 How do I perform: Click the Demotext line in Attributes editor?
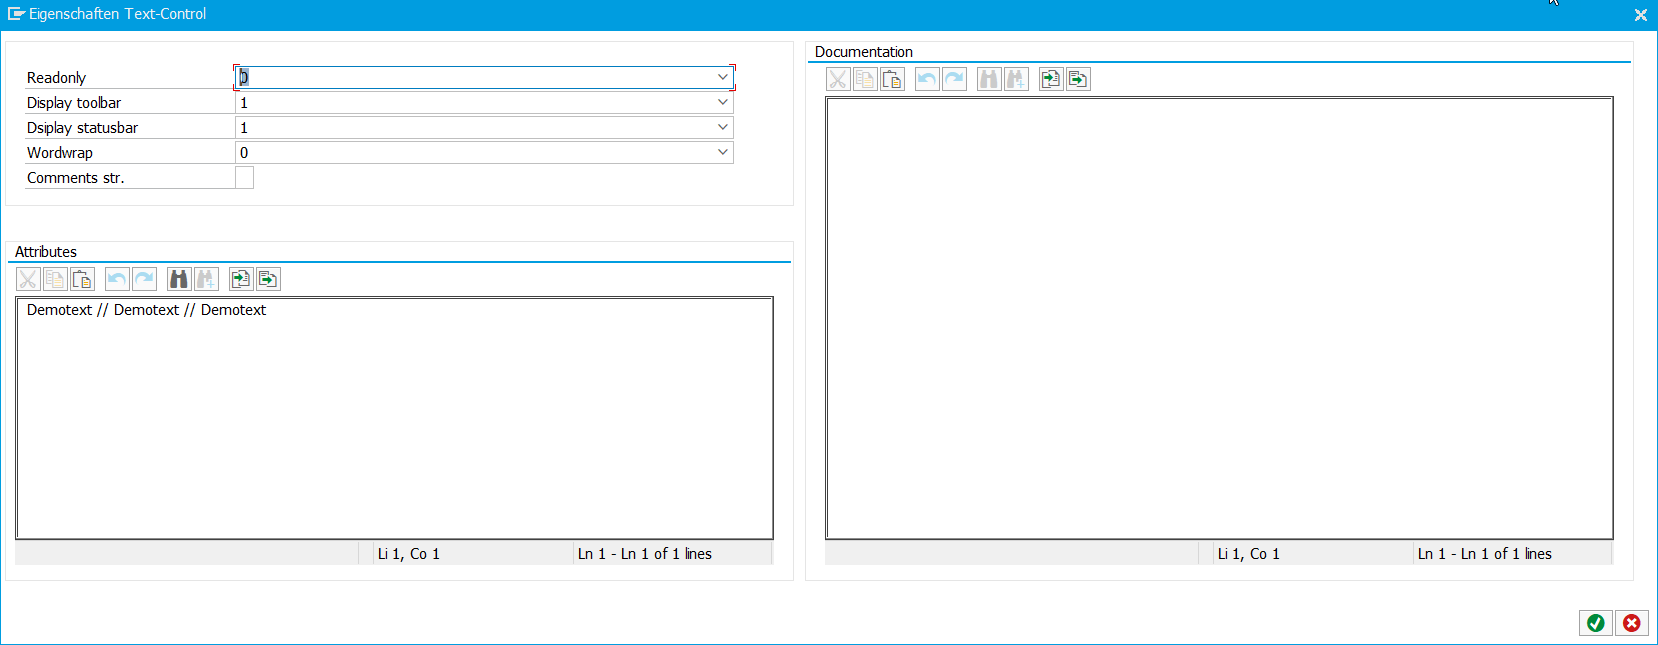pos(146,310)
